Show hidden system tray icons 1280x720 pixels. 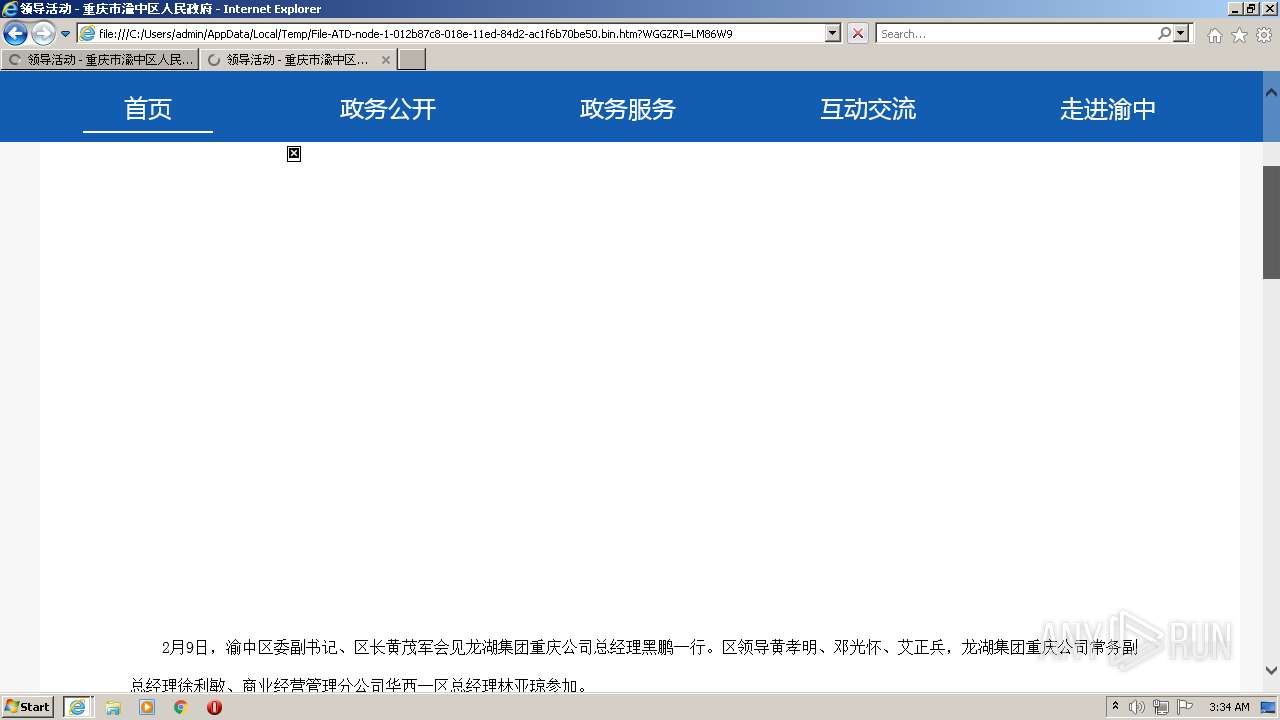(x=1116, y=707)
